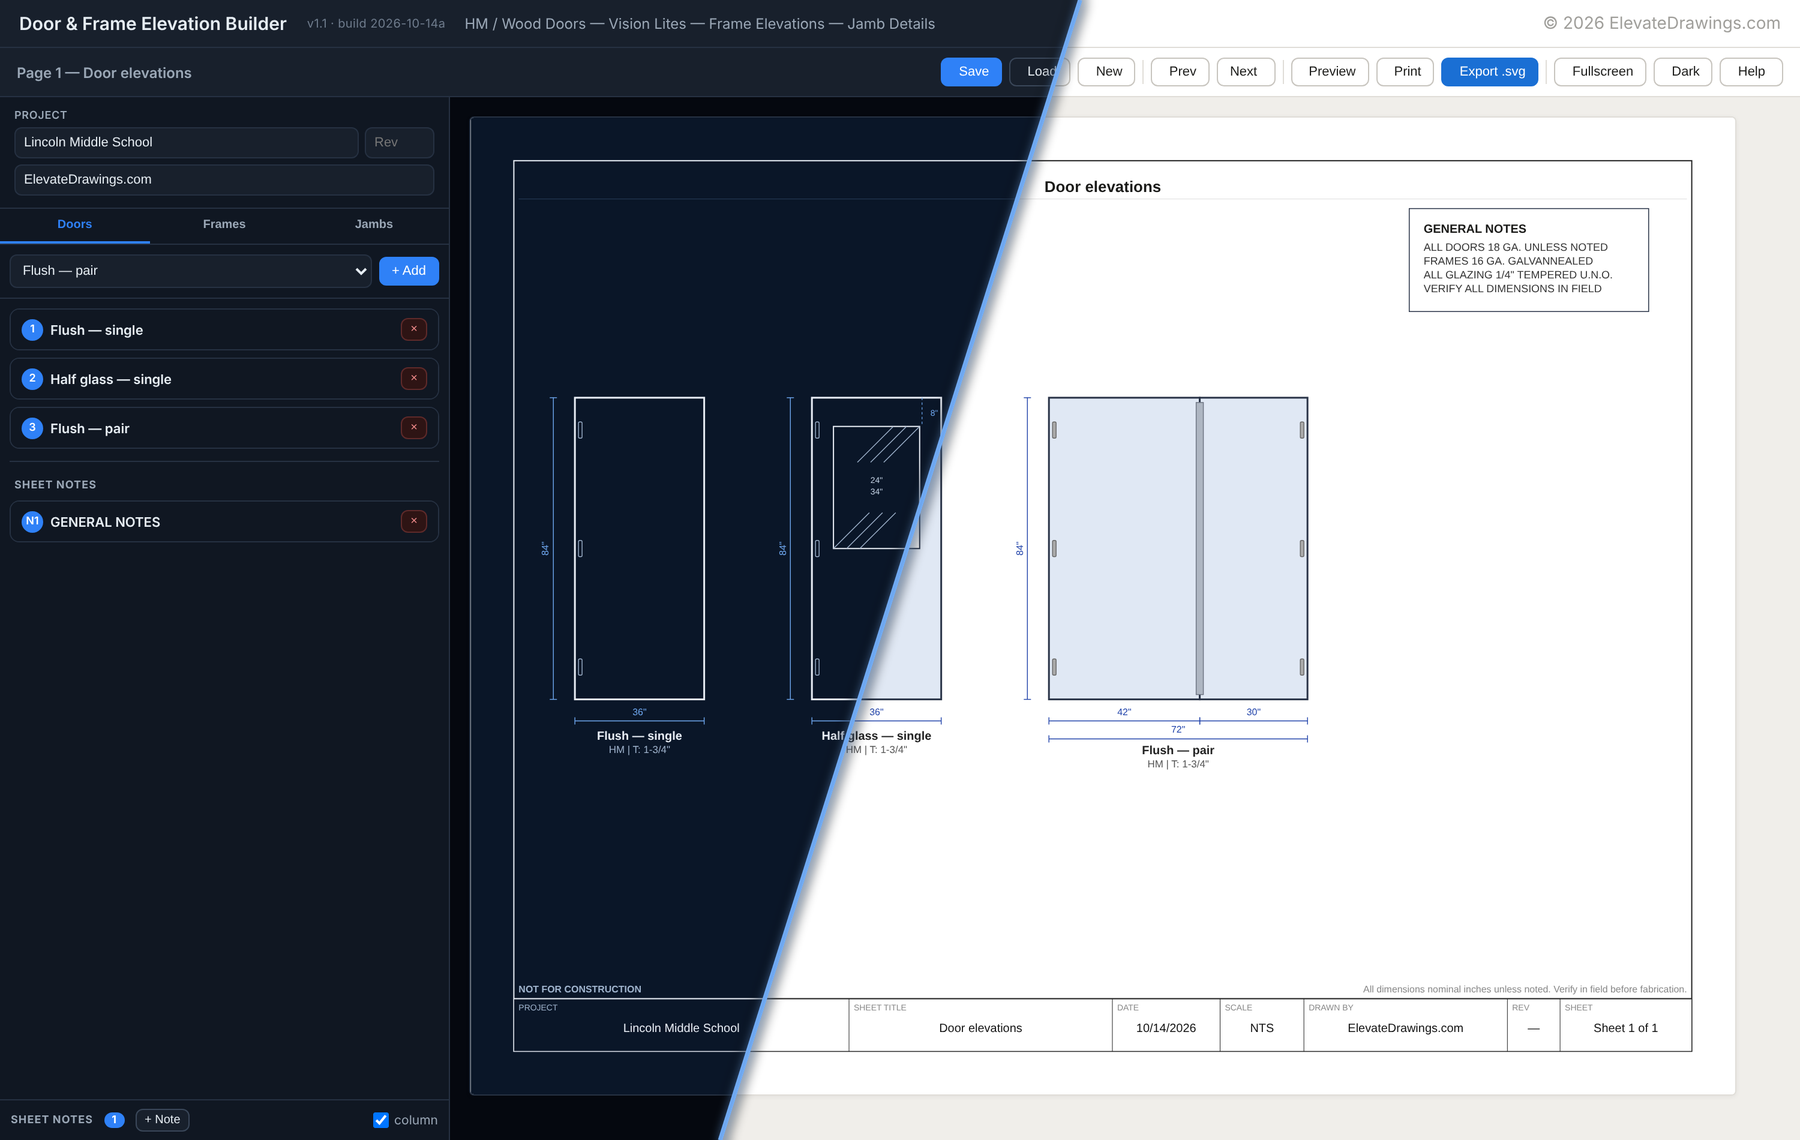This screenshot has width=1800, height=1140.
Task: Focus the project name field Lincoln Middle School
Action: click(186, 142)
